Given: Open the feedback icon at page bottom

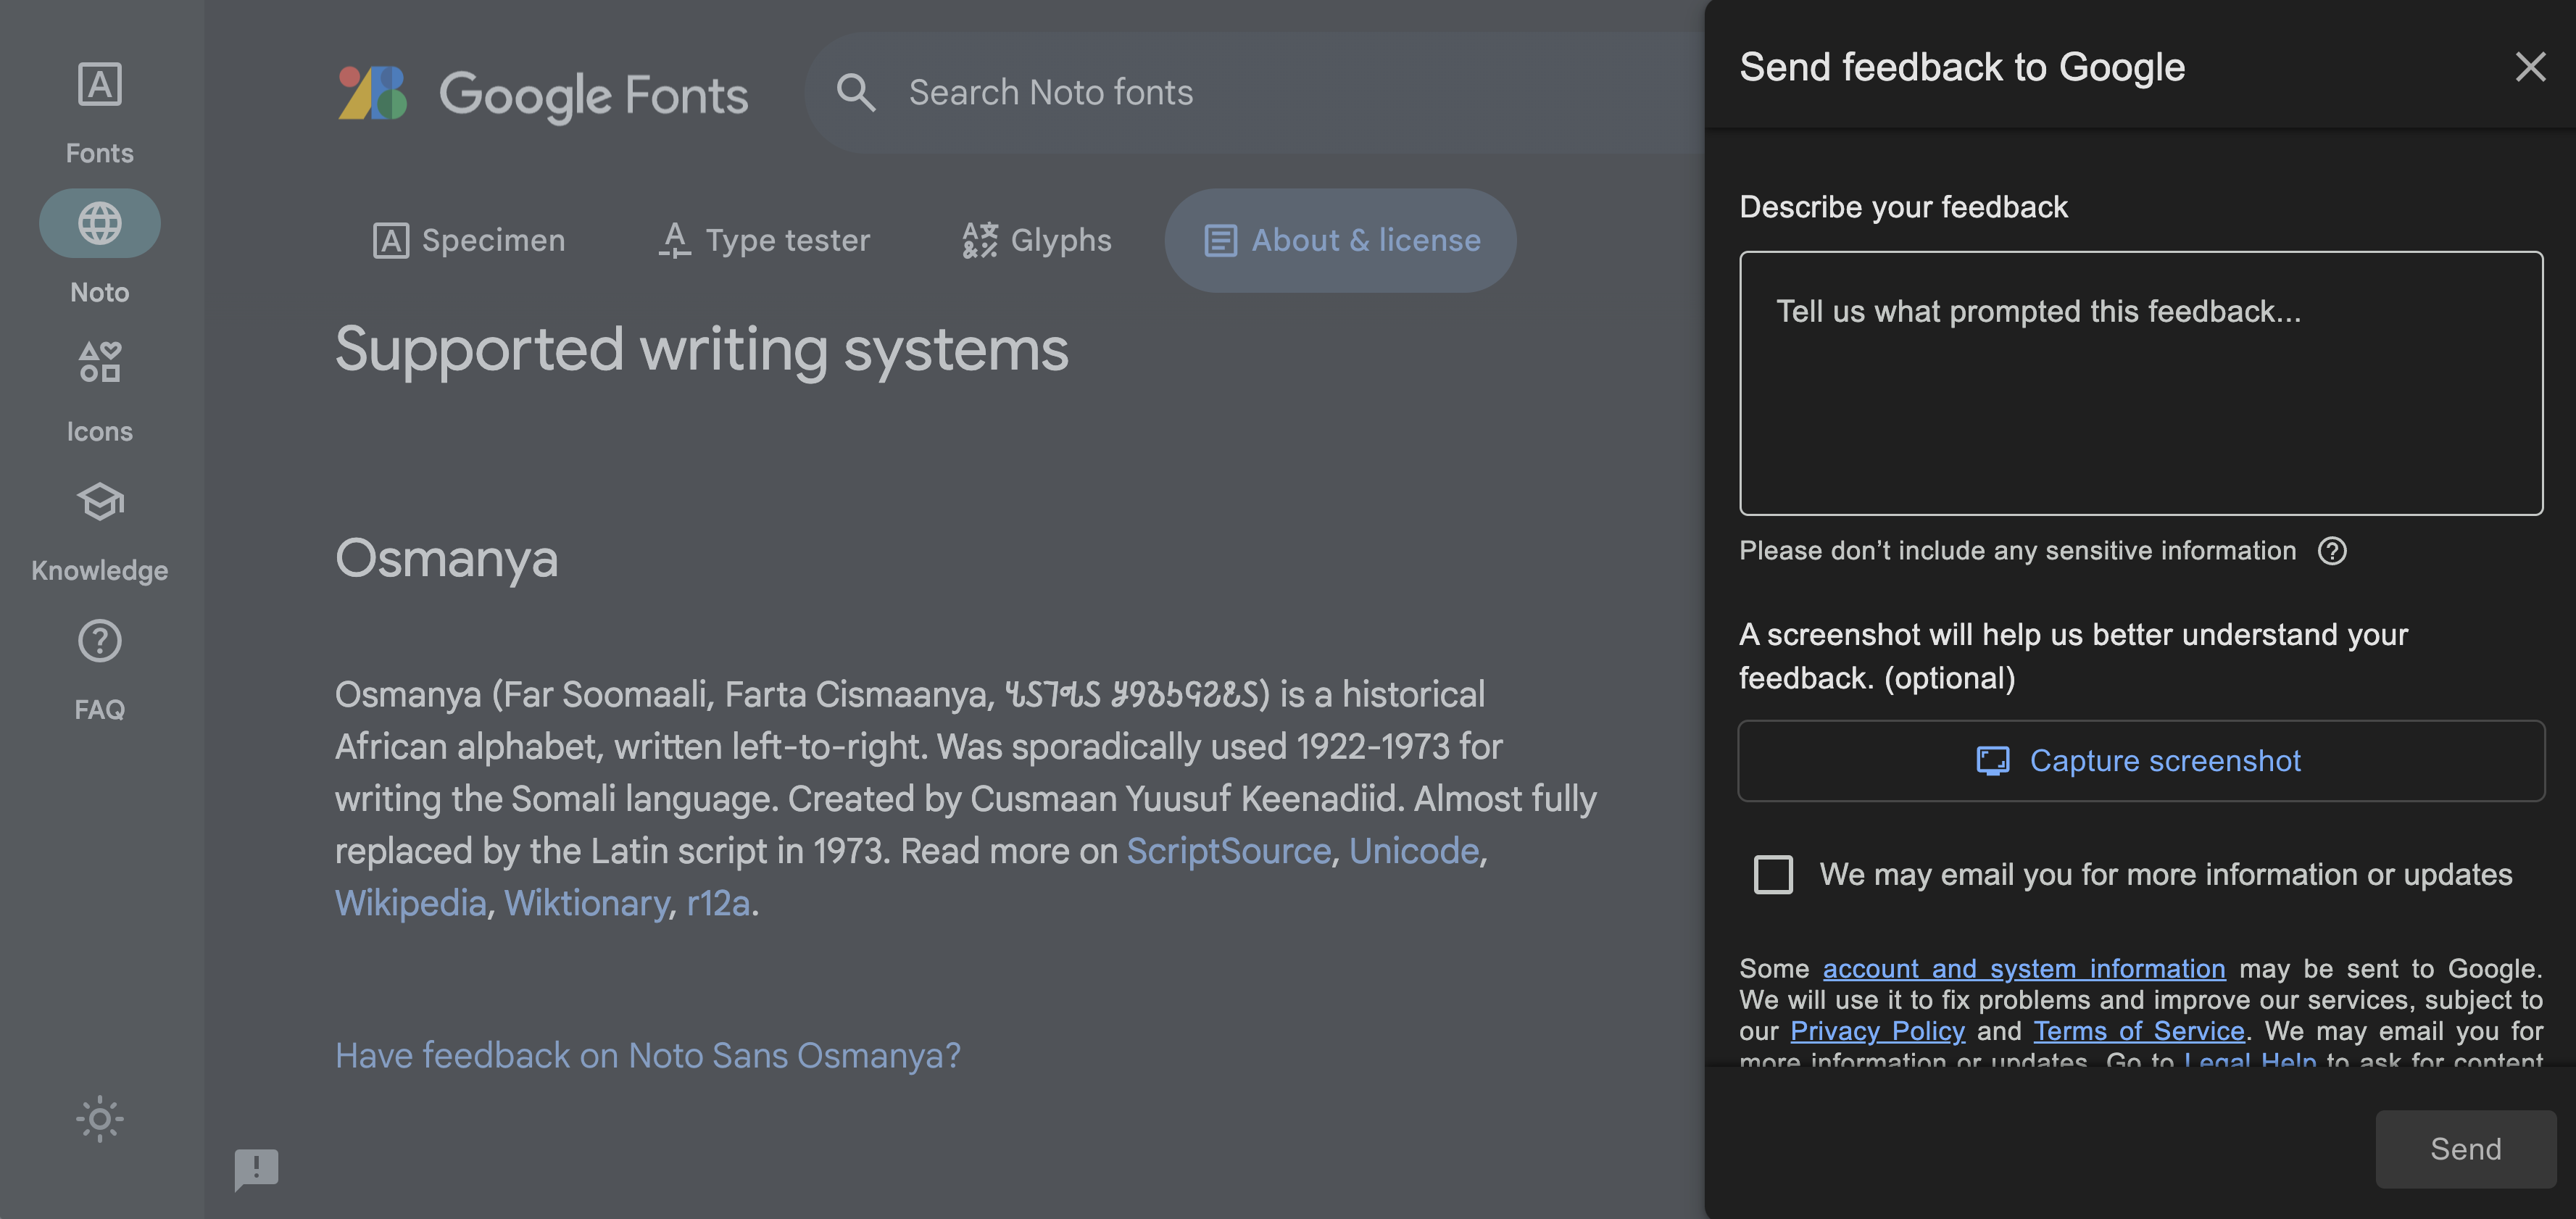Looking at the screenshot, I should 256,1170.
